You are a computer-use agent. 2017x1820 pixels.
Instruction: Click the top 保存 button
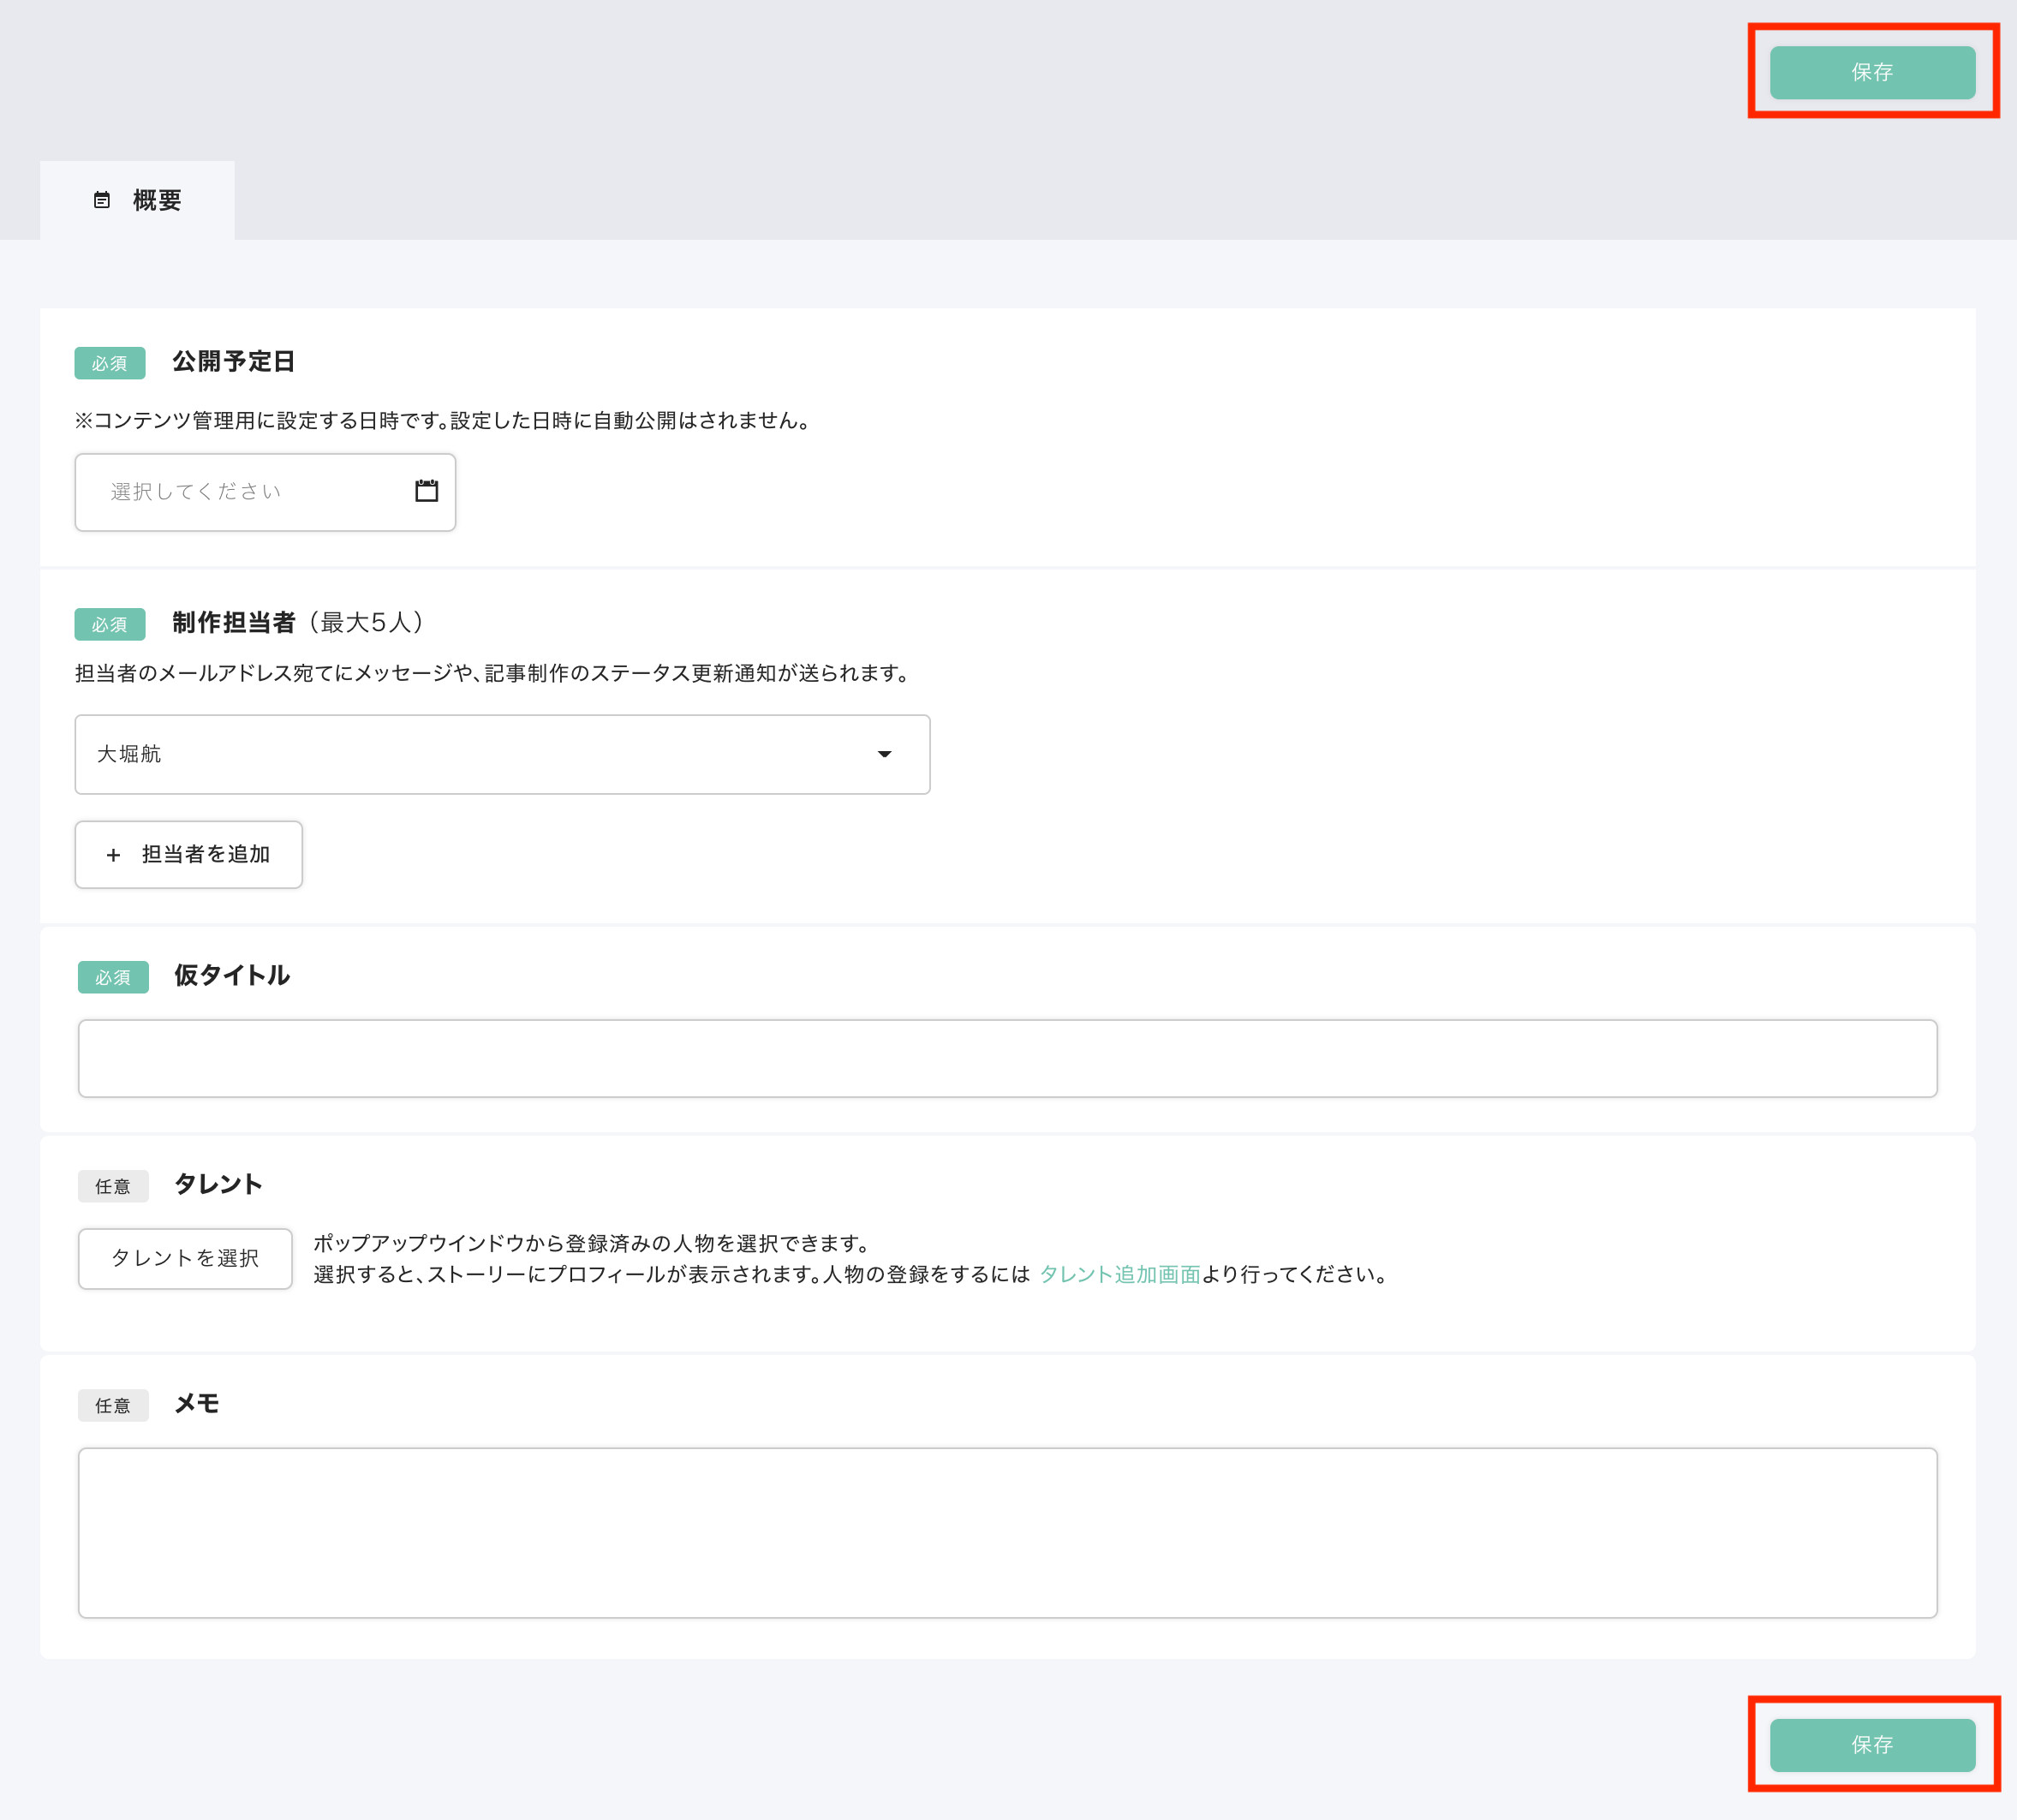pos(1871,72)
